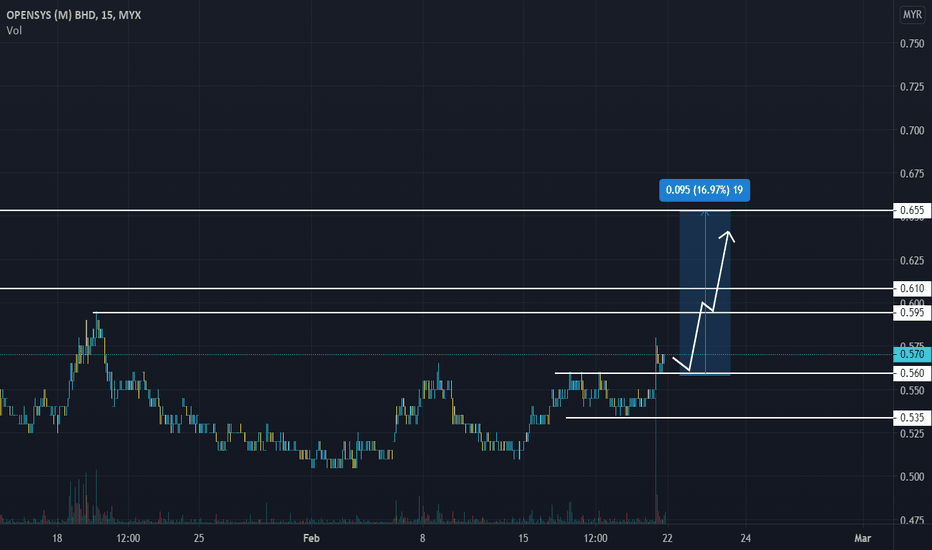
Task: Click the 0.700 price axis value
Action: (x=912, y=130)
